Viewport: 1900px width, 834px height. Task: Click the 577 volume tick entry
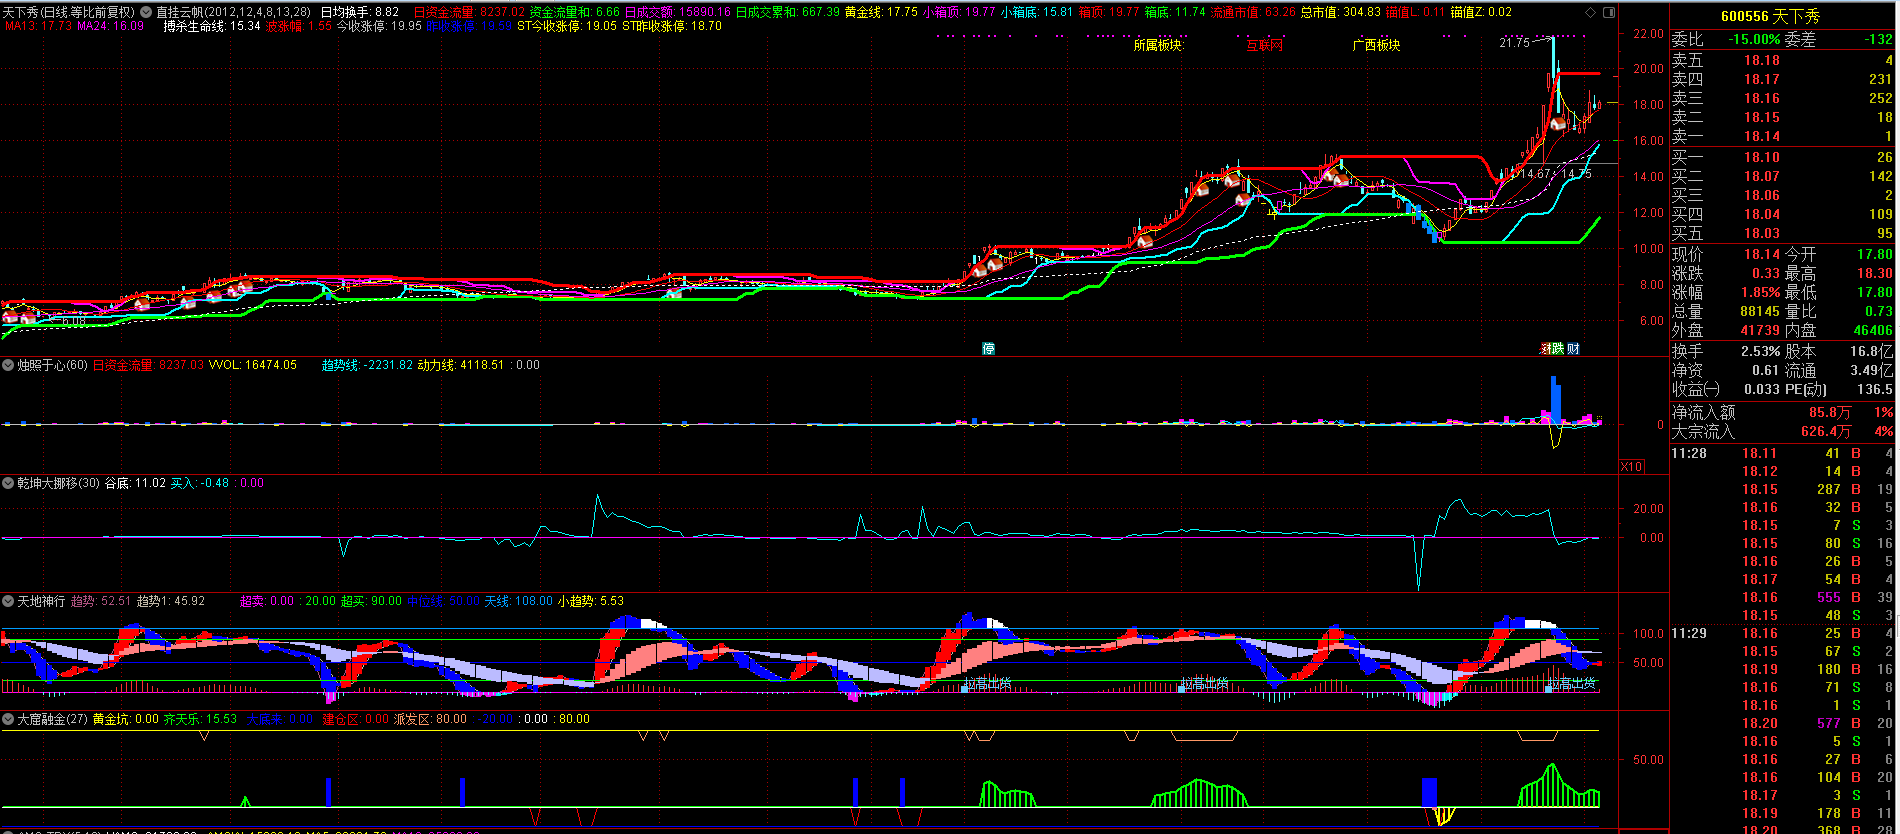[1829, 723]
